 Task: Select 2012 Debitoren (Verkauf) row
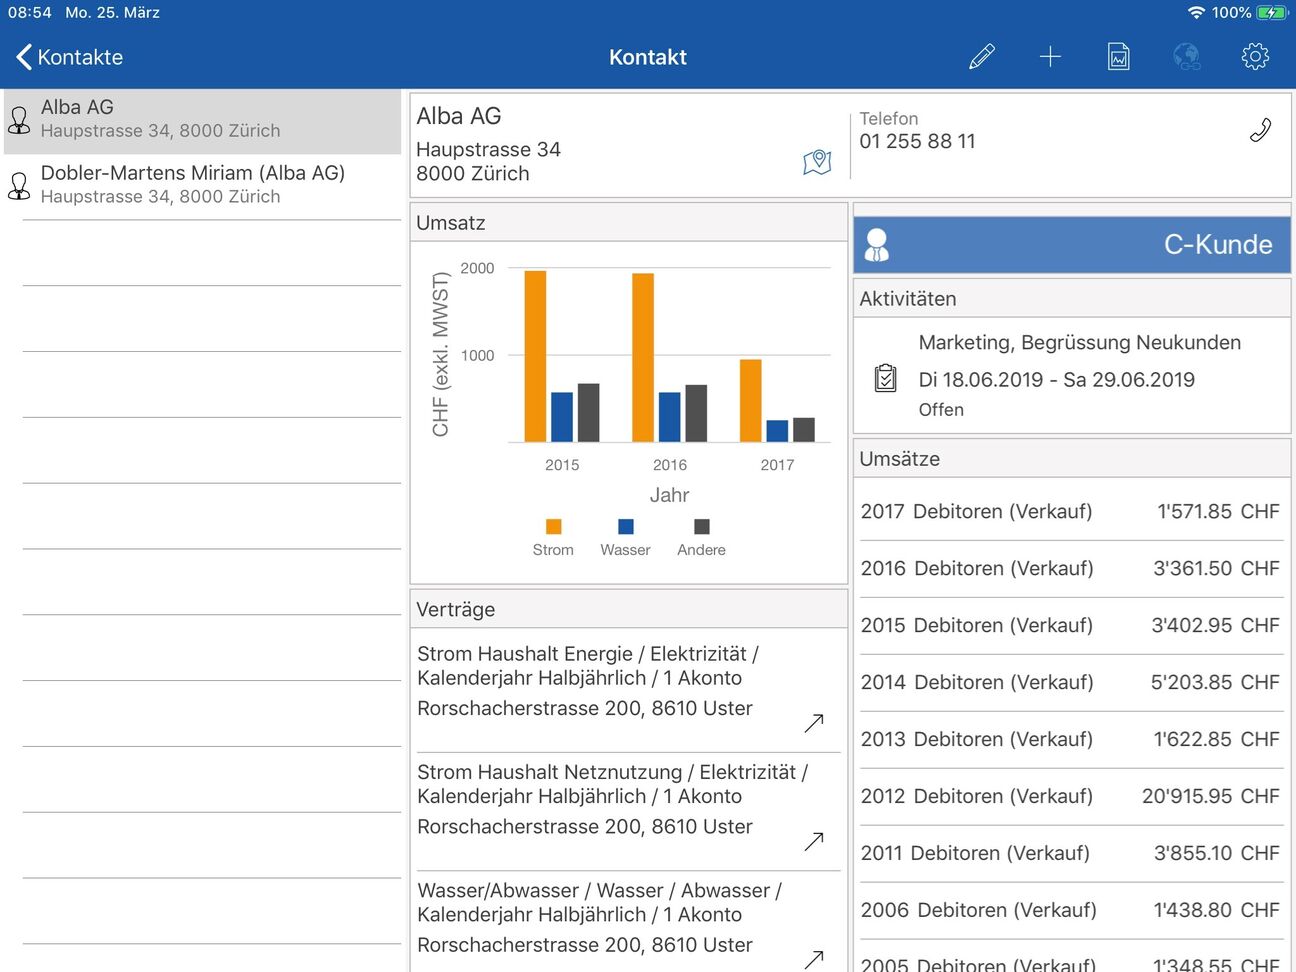coord(1070,797)
